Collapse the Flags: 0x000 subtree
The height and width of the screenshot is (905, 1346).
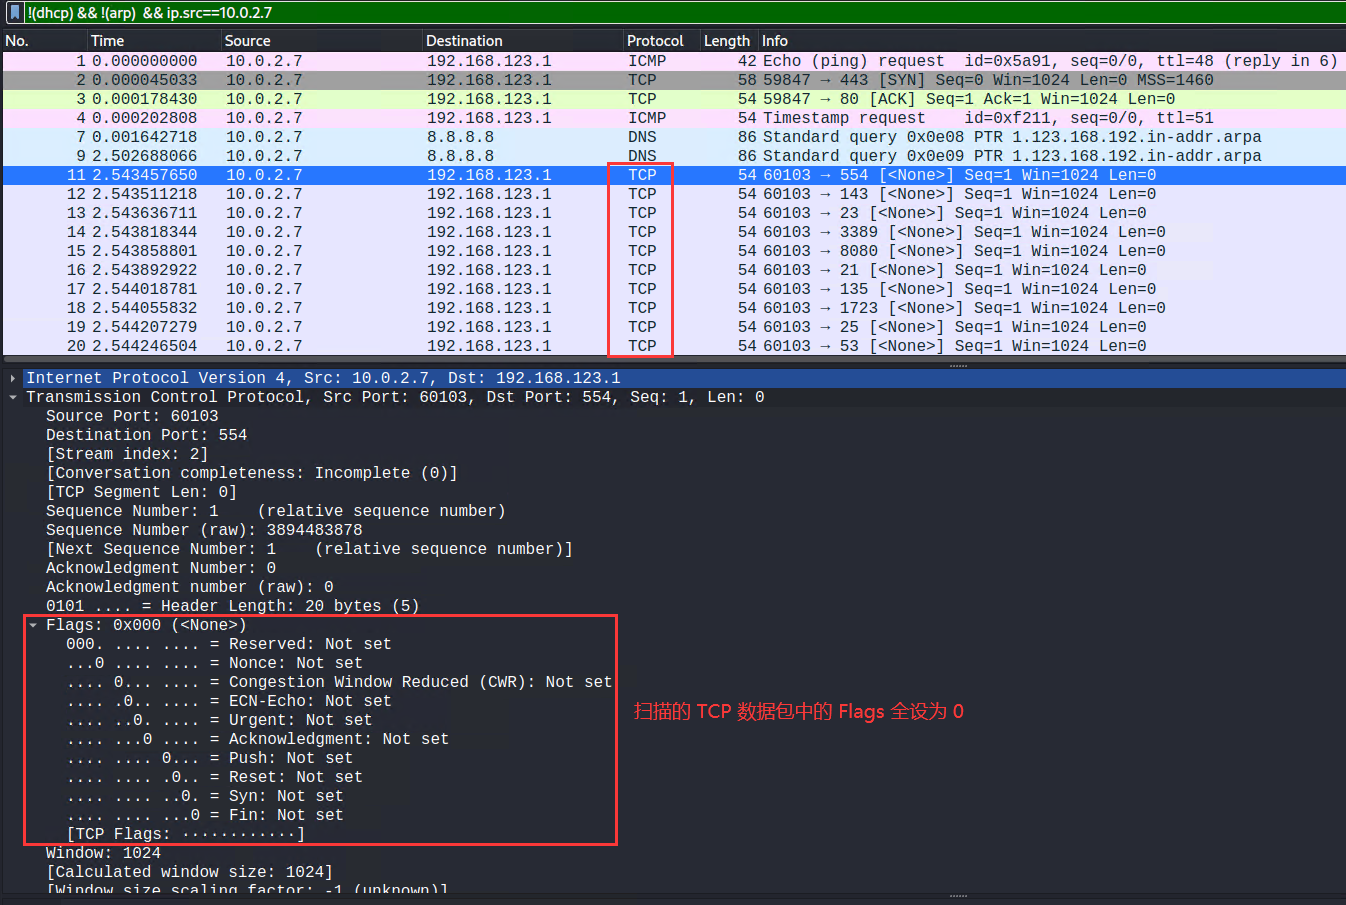point(33,625)
